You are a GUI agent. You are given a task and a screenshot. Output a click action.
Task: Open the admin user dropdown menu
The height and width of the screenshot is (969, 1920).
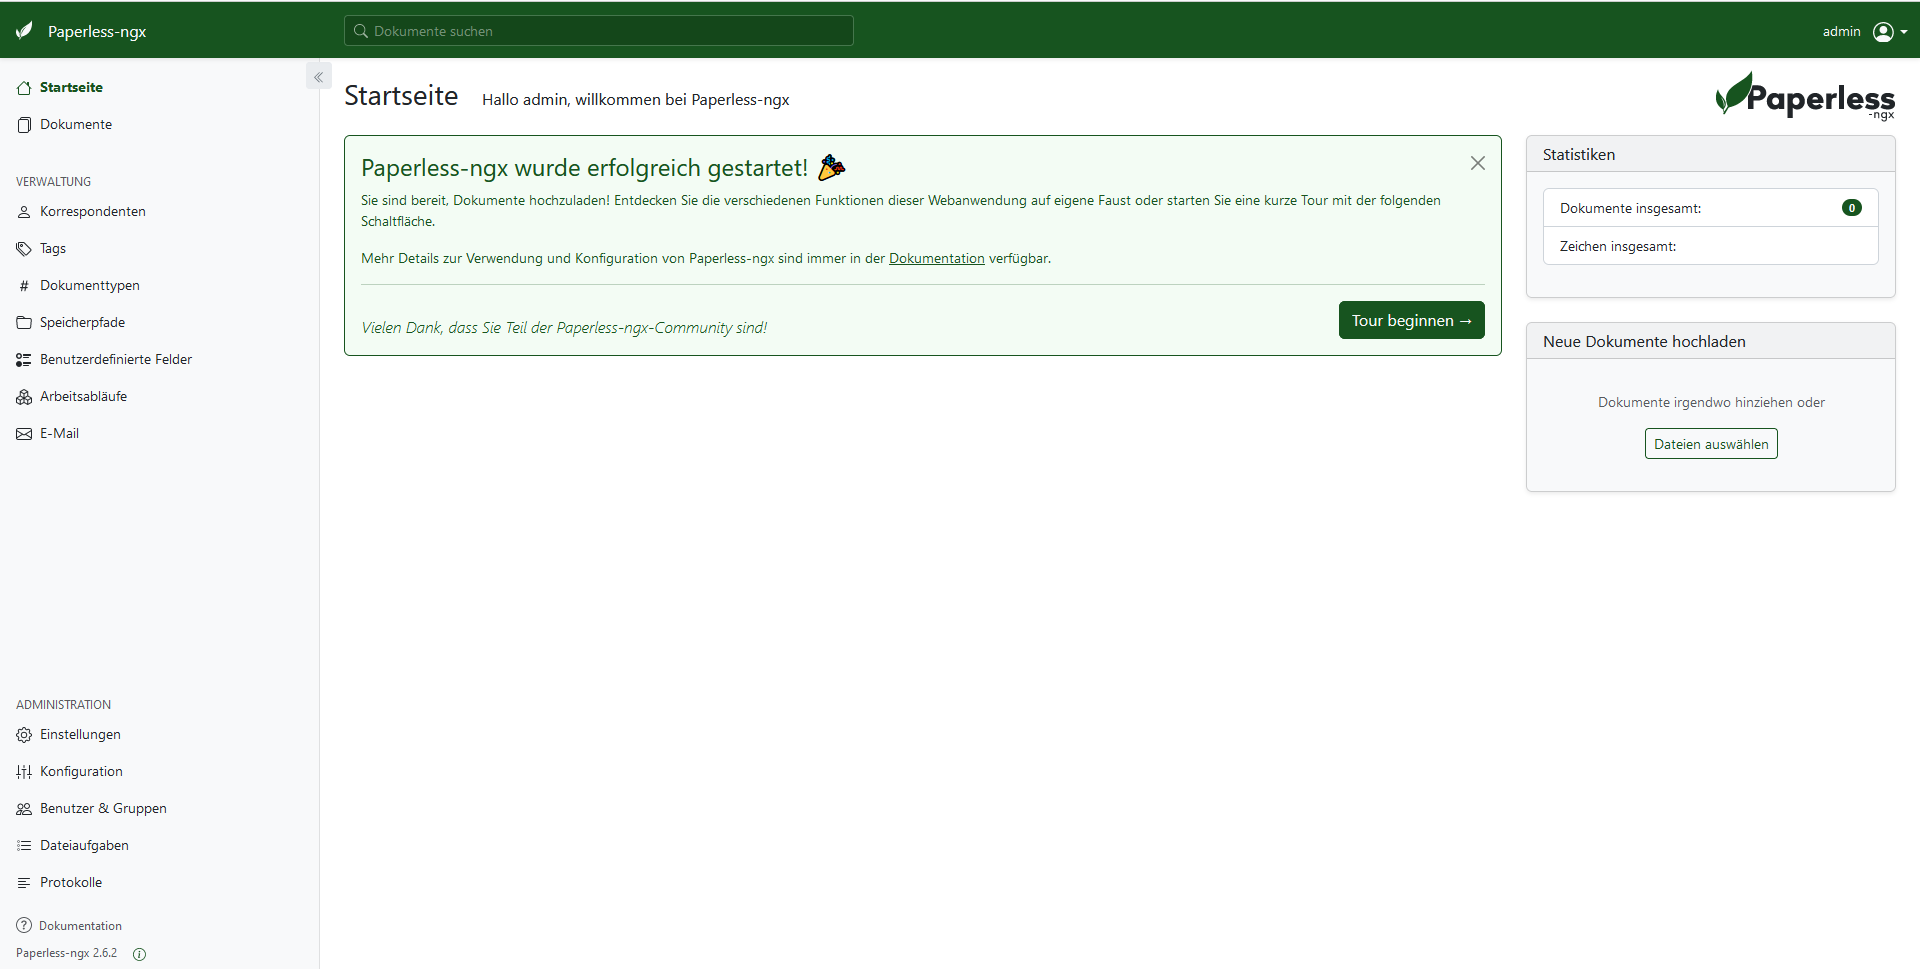pyautogui.click(x=1889, y=32)
